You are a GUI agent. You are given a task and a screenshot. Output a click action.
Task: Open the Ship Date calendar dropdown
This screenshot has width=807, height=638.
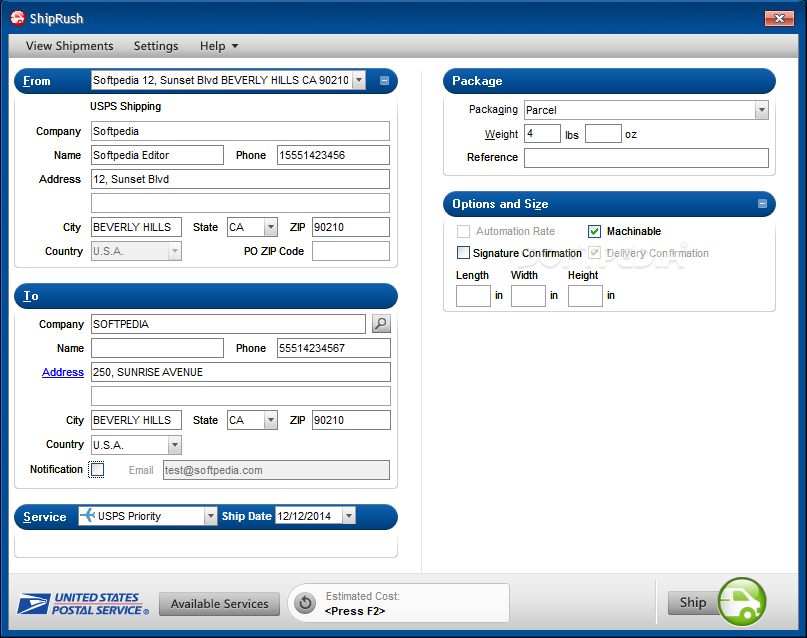[x=349, y=516]
